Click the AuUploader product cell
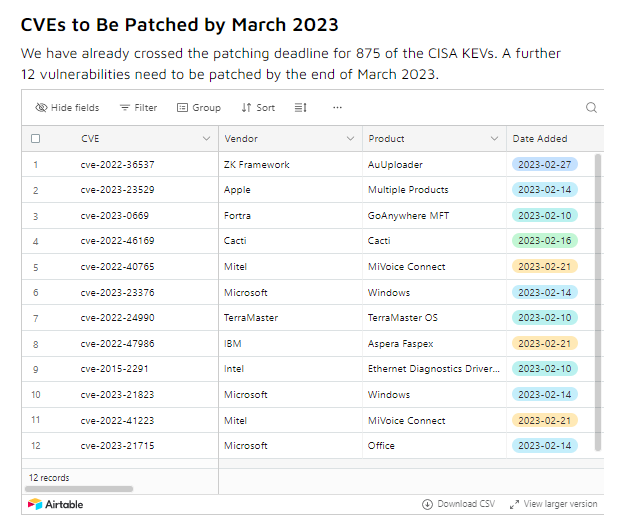Viewport: 635px width, 531px height. point(434,164)
